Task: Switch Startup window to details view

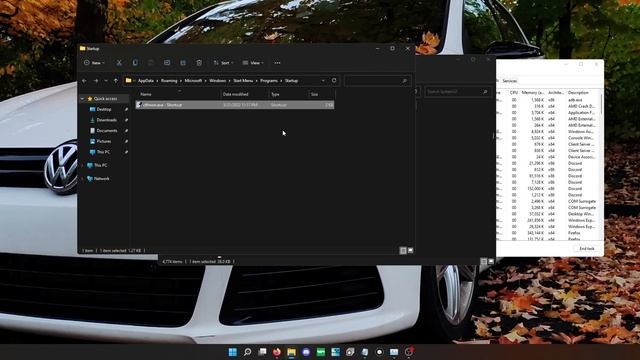Action: click(403, 251)
